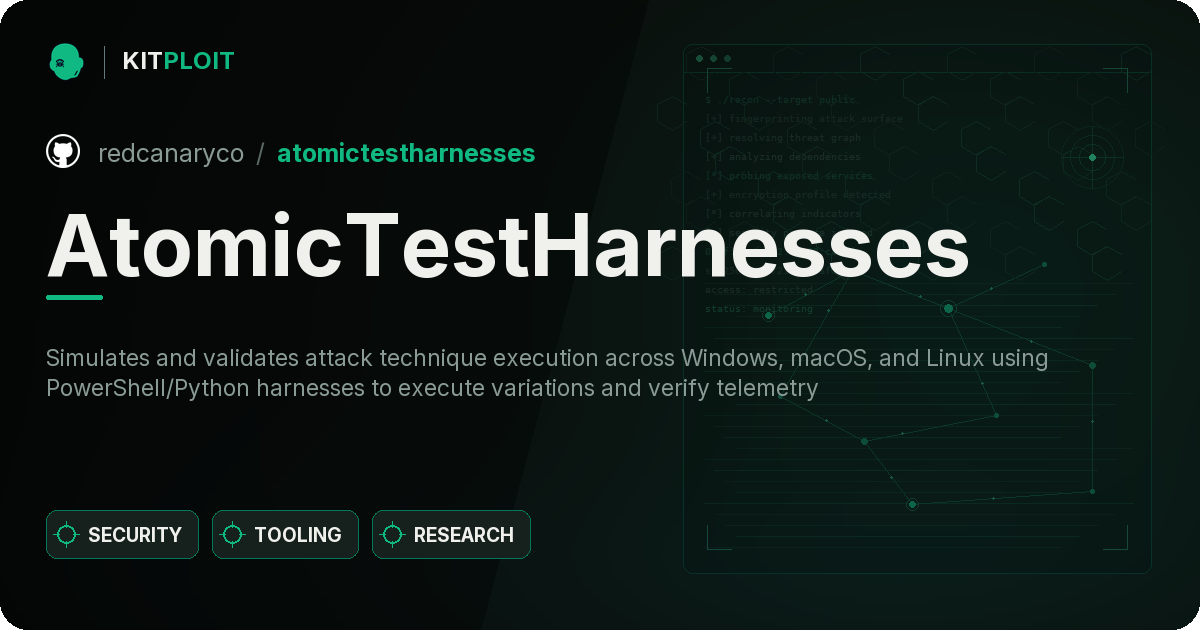Click the 'access: restricted' terminal line
The width and height of the screenshot is (1200, 630).
[x=759, y=290]
